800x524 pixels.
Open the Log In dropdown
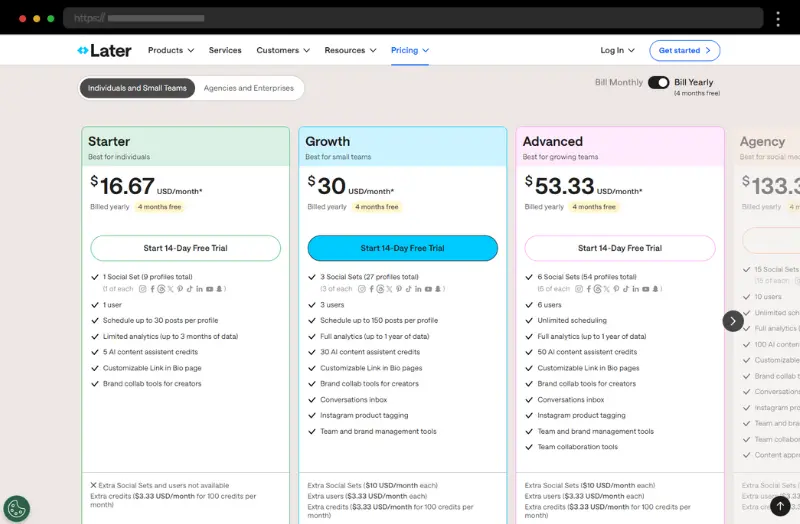point(617,50)
